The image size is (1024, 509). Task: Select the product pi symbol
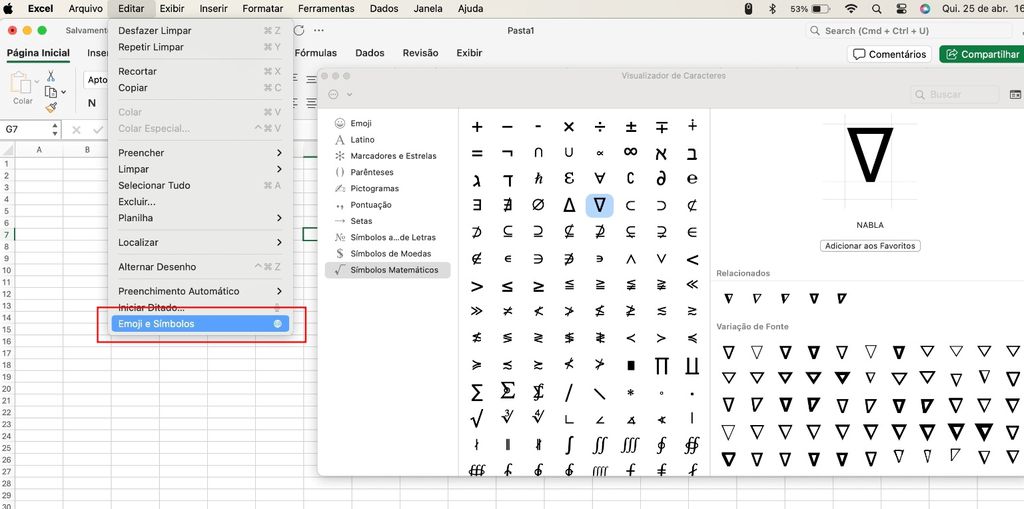pos(662,365)
